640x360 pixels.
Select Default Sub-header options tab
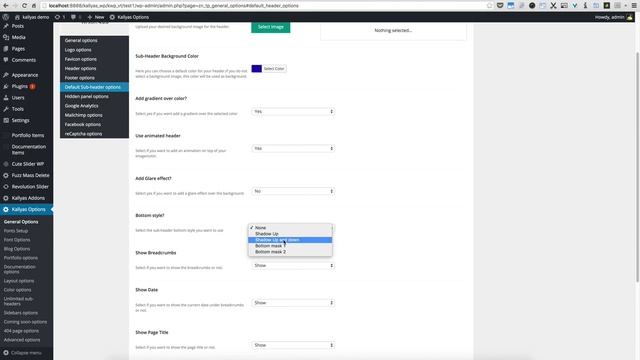click(94, 87)
